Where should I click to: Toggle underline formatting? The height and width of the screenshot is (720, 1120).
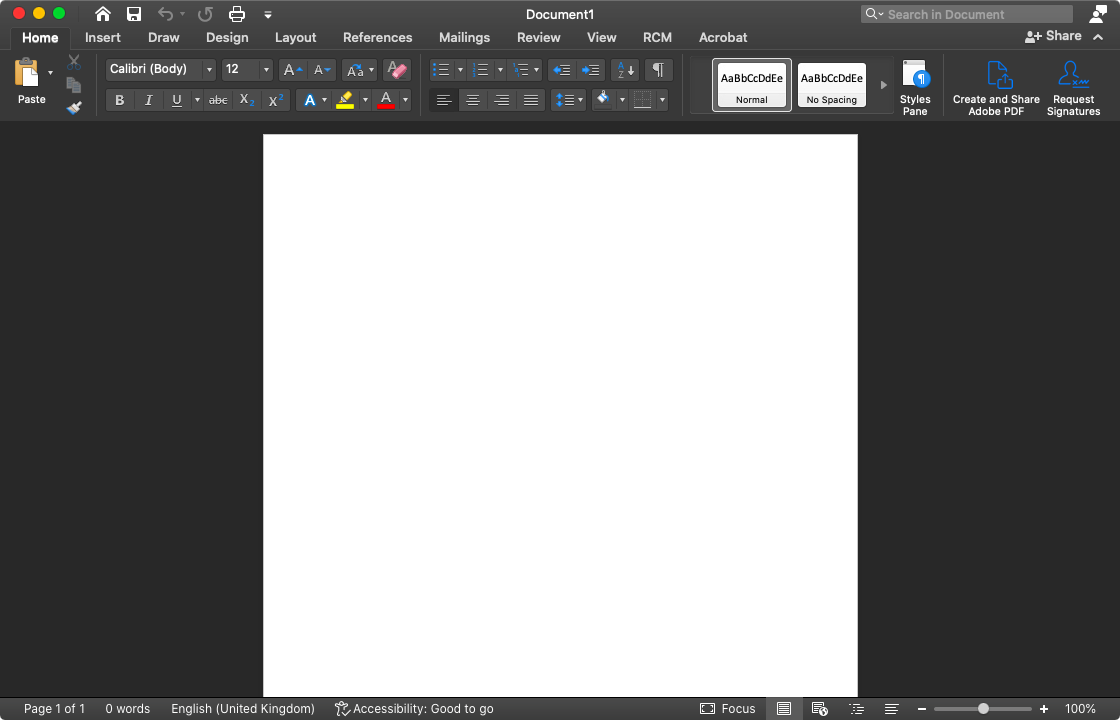pos(176,101)
